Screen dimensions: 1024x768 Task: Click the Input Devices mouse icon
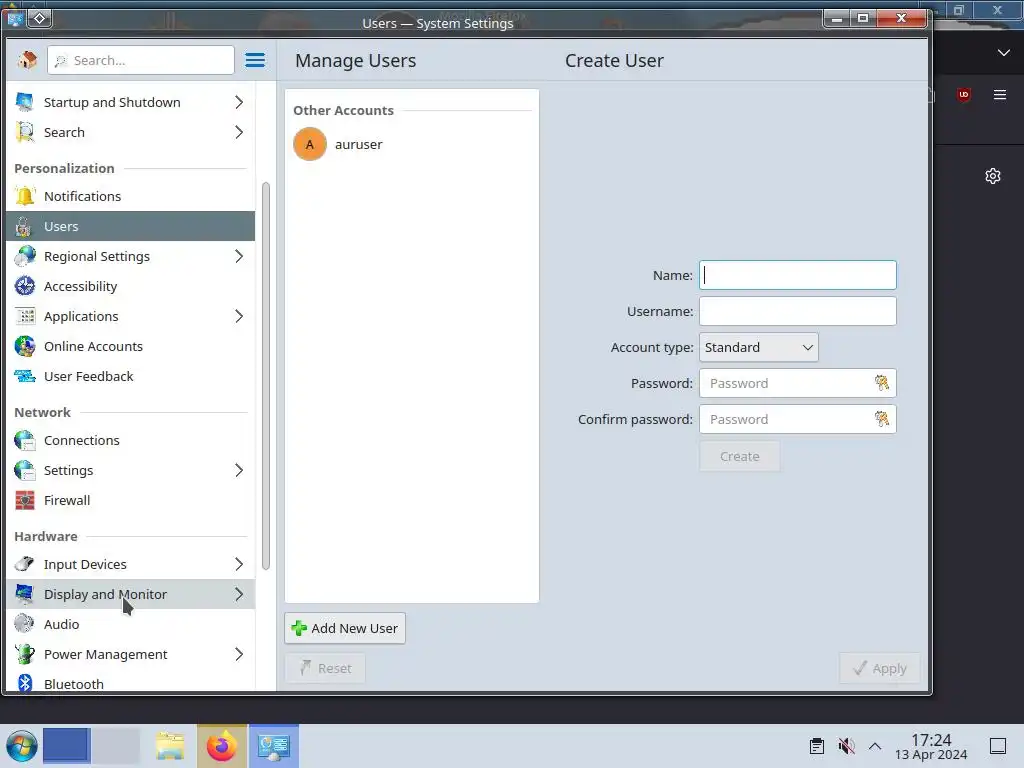[x=25, y=564]
